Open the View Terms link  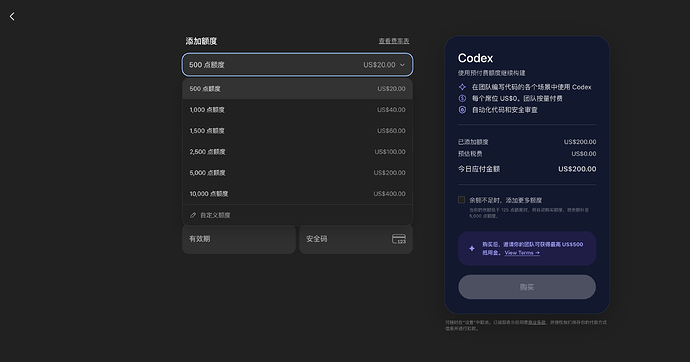coord(522,253)
